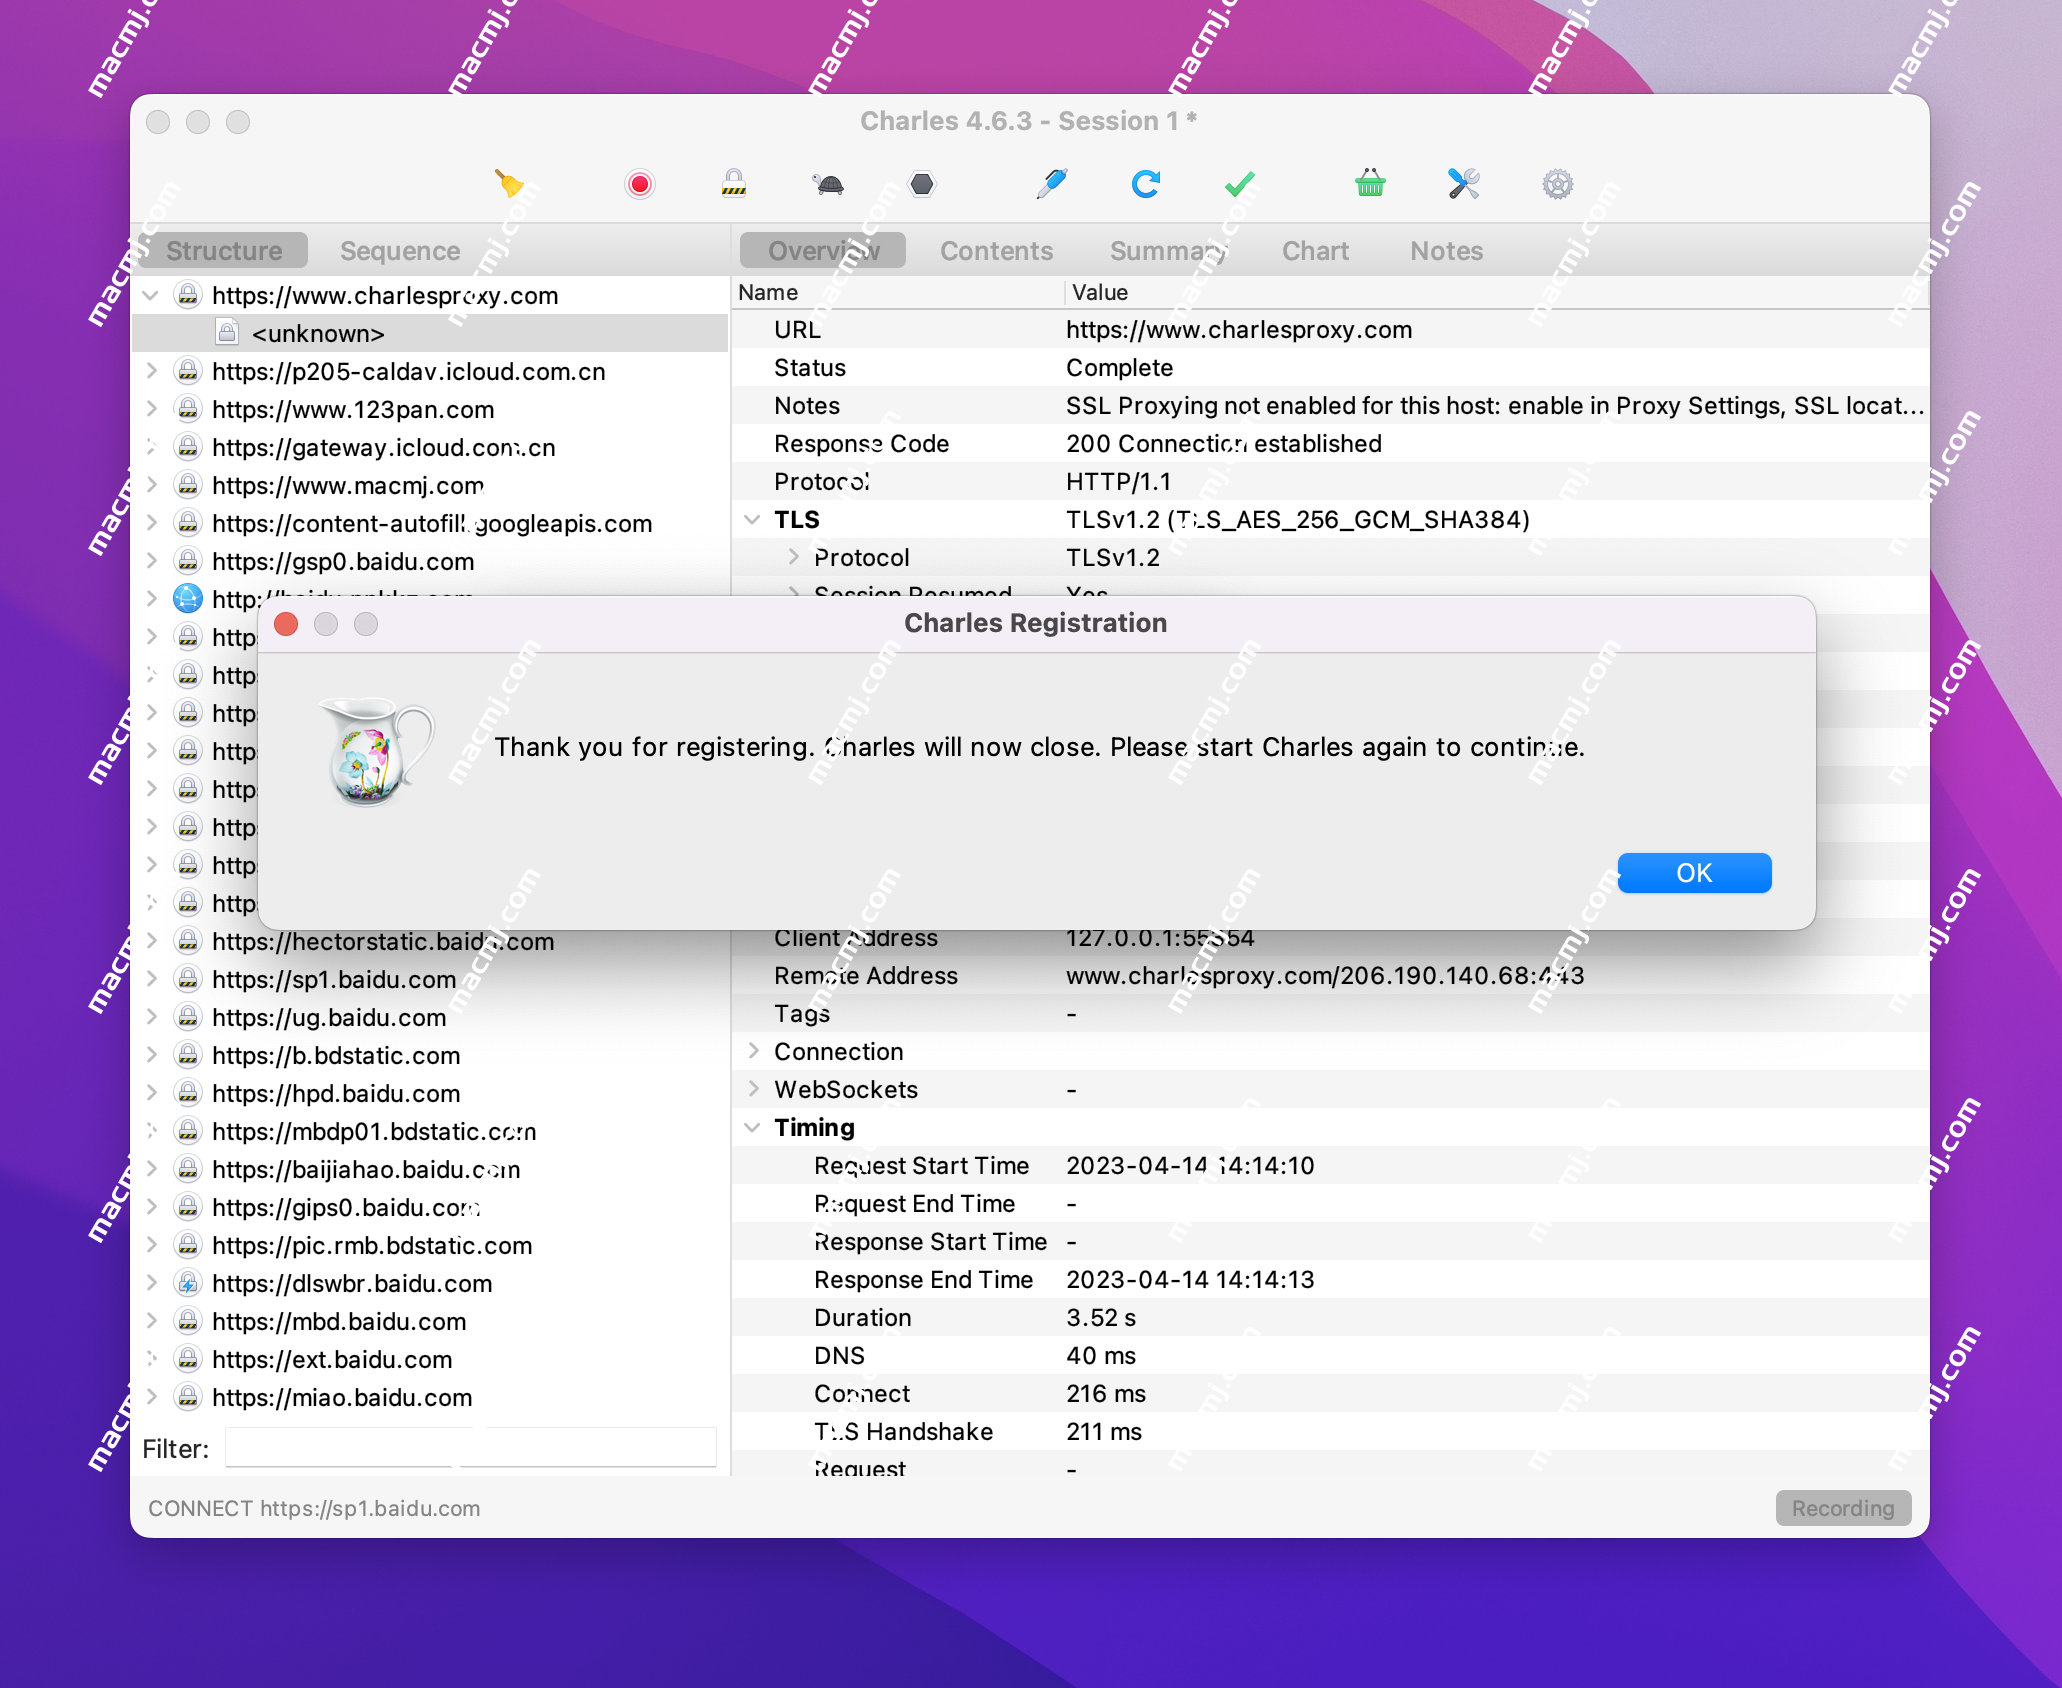2062x1688 pixels.
Task: Toggle Throttling turtle icon
Action: (x=829, y=184)
